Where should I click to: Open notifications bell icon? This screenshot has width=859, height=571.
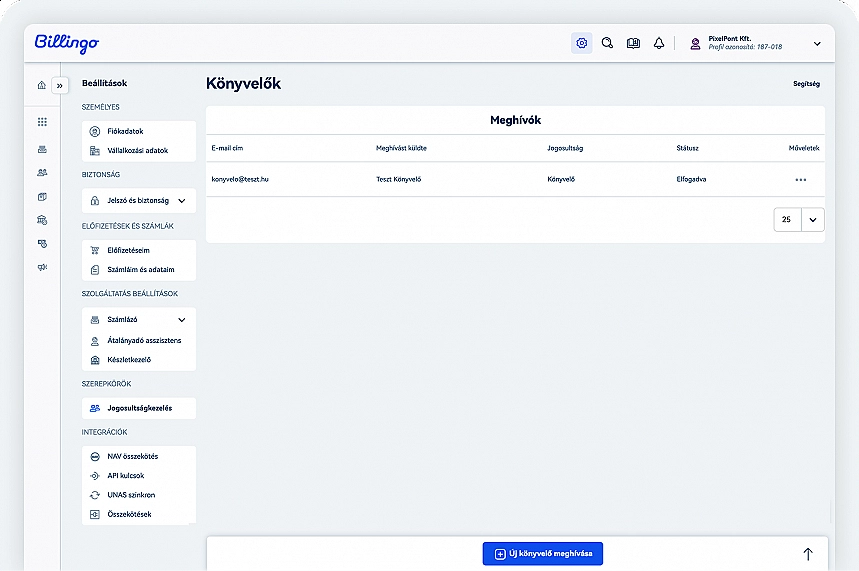[659, 43]
